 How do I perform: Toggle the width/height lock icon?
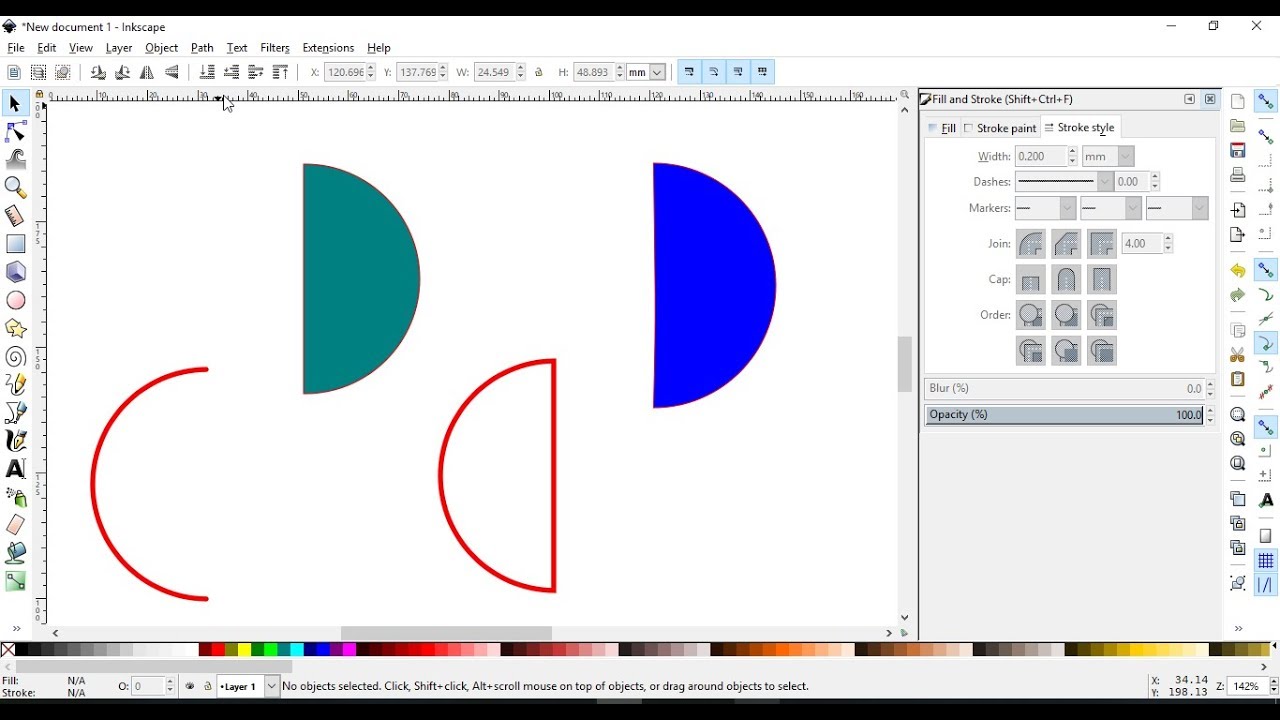coord(539,72)
